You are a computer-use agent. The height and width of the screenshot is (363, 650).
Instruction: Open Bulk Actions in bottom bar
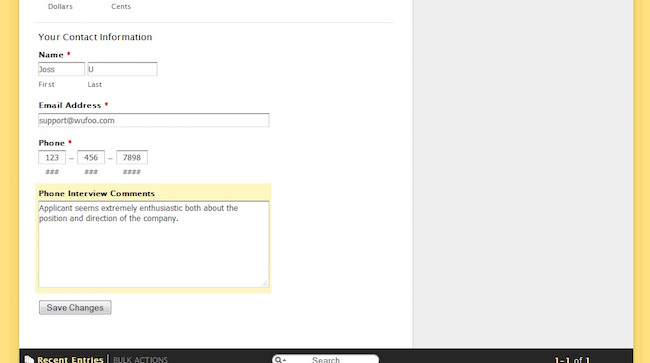[140, 360]
